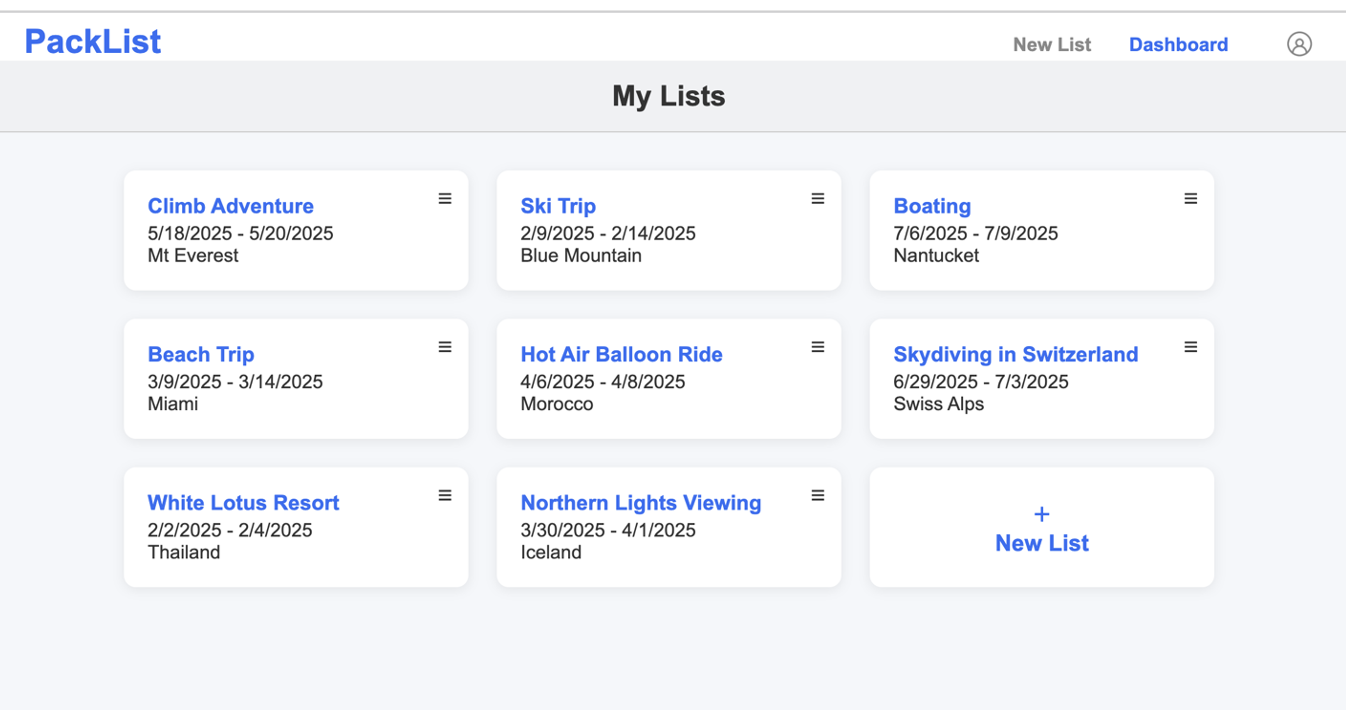Click the PackList logo
The height and width of the screenshot is (710, 1346).
pos(93,42)
